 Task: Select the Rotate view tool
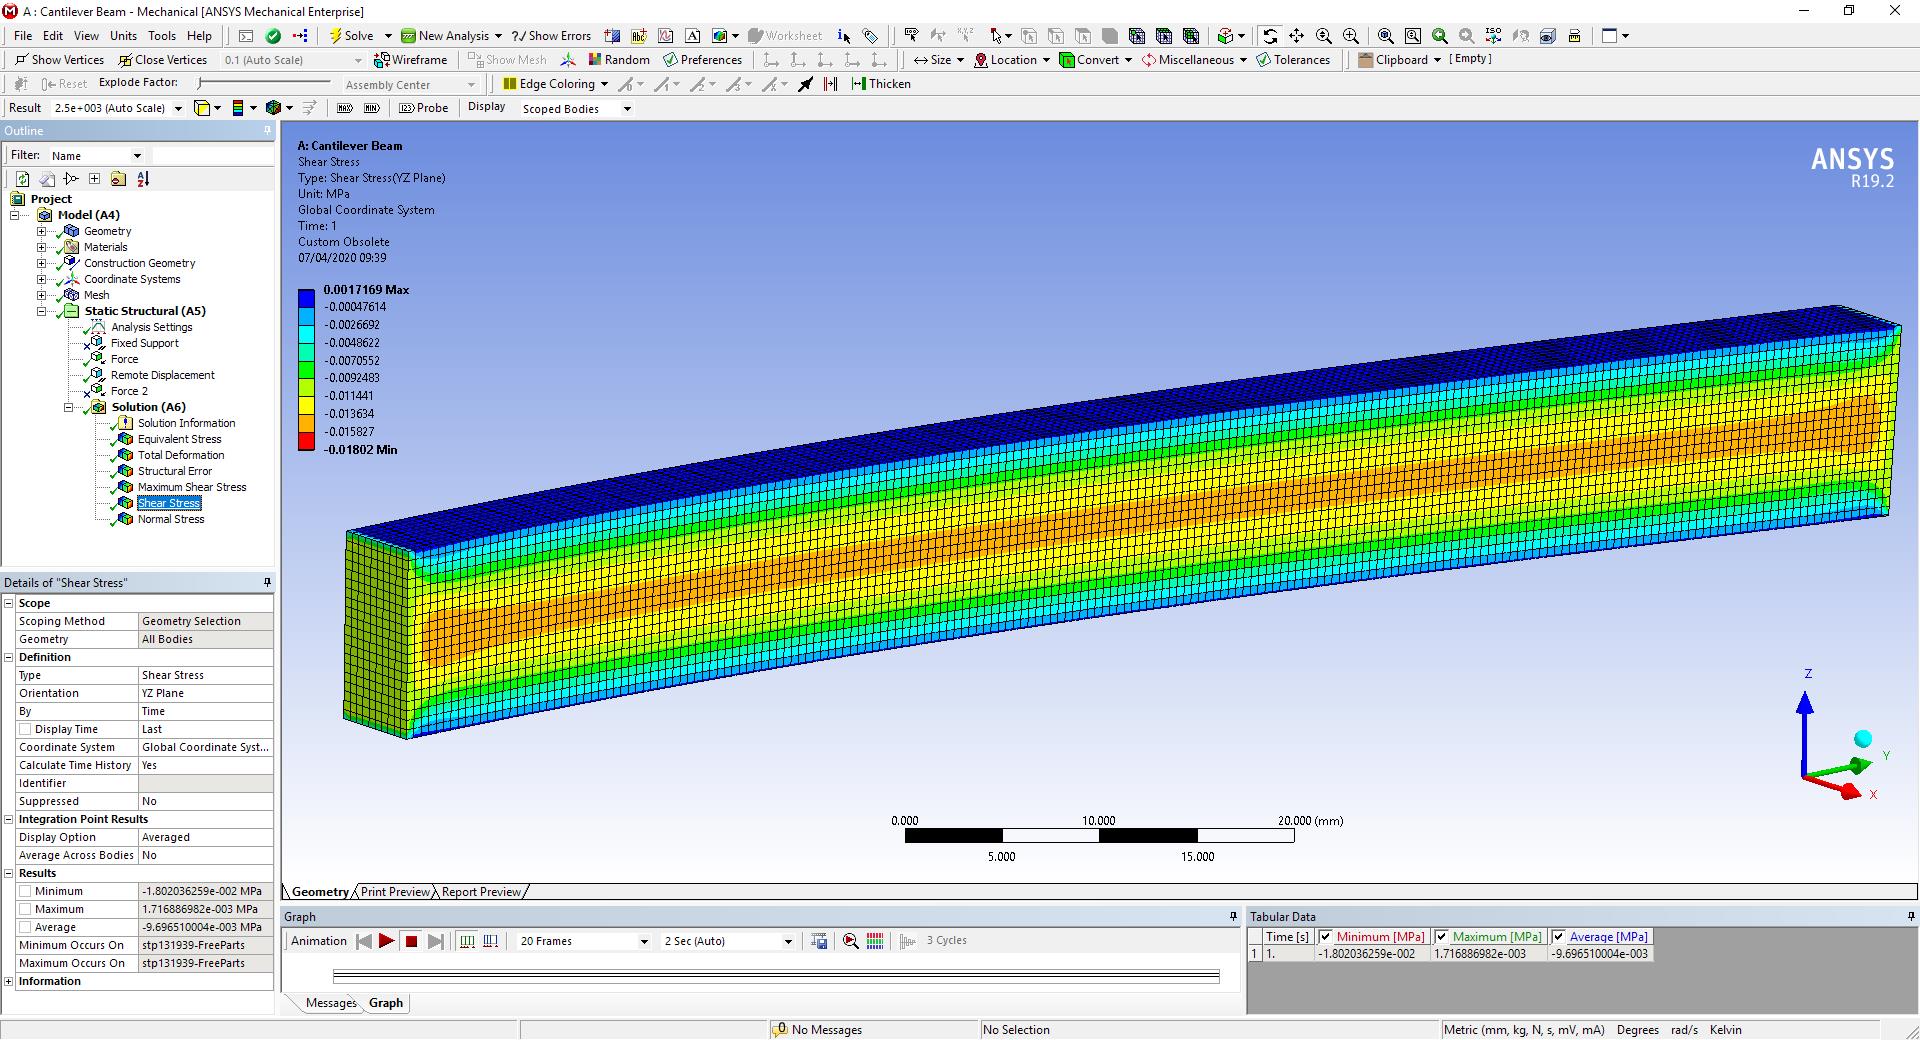point(1270,36)
